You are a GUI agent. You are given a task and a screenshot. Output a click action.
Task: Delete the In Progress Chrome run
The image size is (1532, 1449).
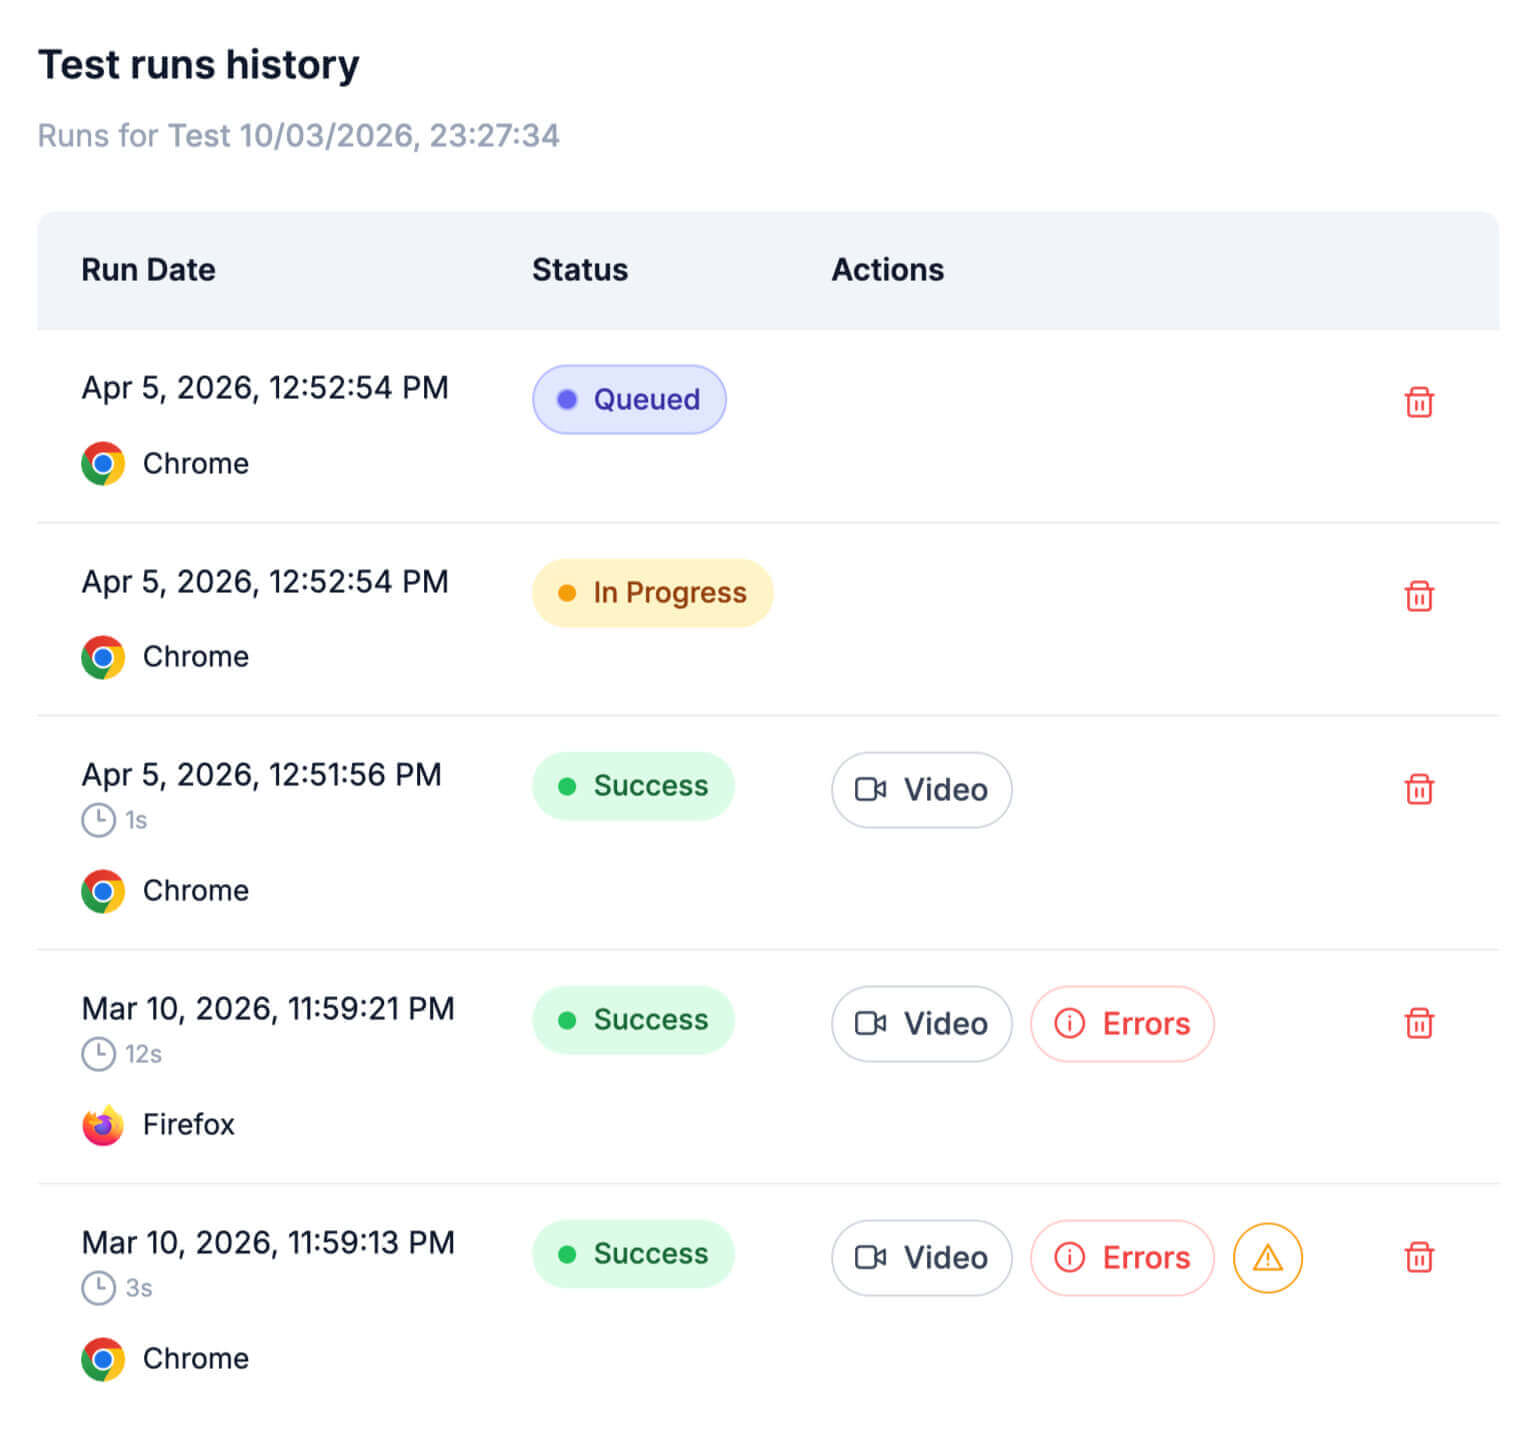(x=1419, y=596)
